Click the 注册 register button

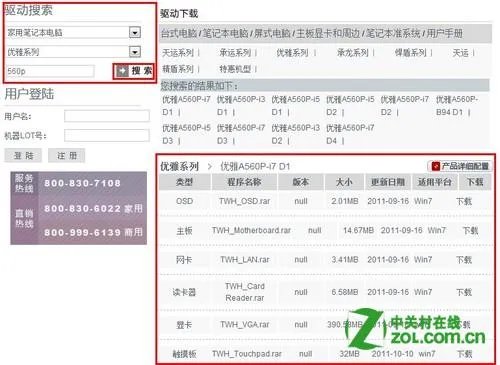[67, 155]
